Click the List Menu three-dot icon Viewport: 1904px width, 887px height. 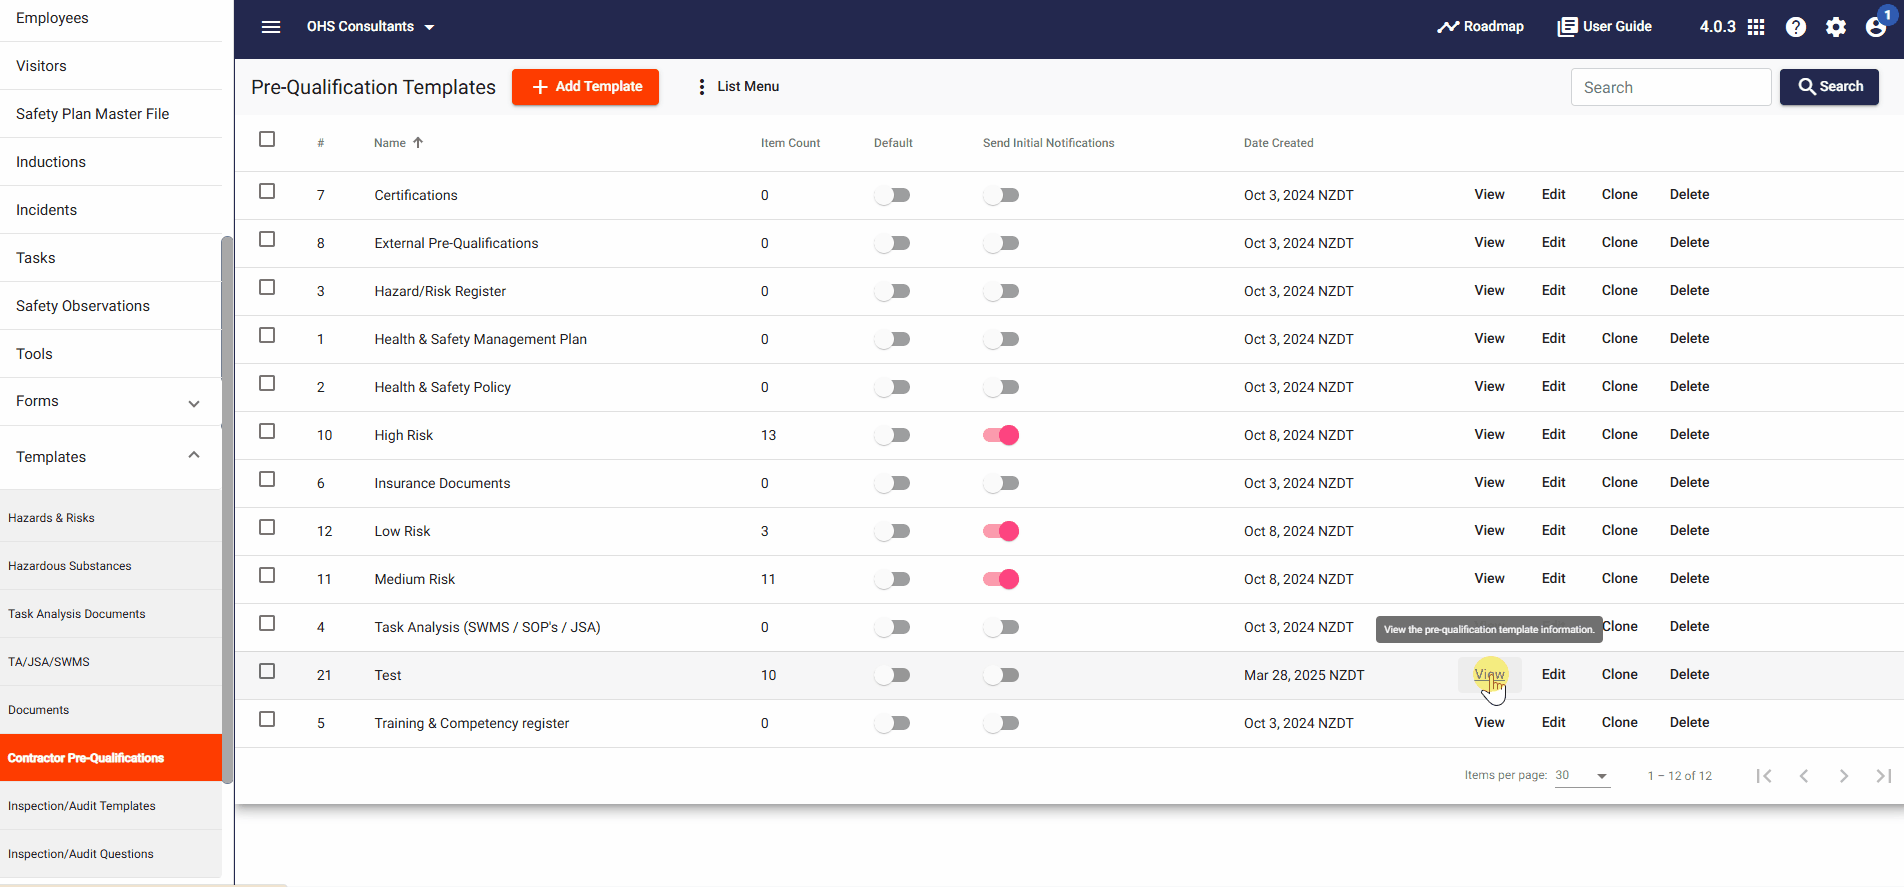point(701,87)
